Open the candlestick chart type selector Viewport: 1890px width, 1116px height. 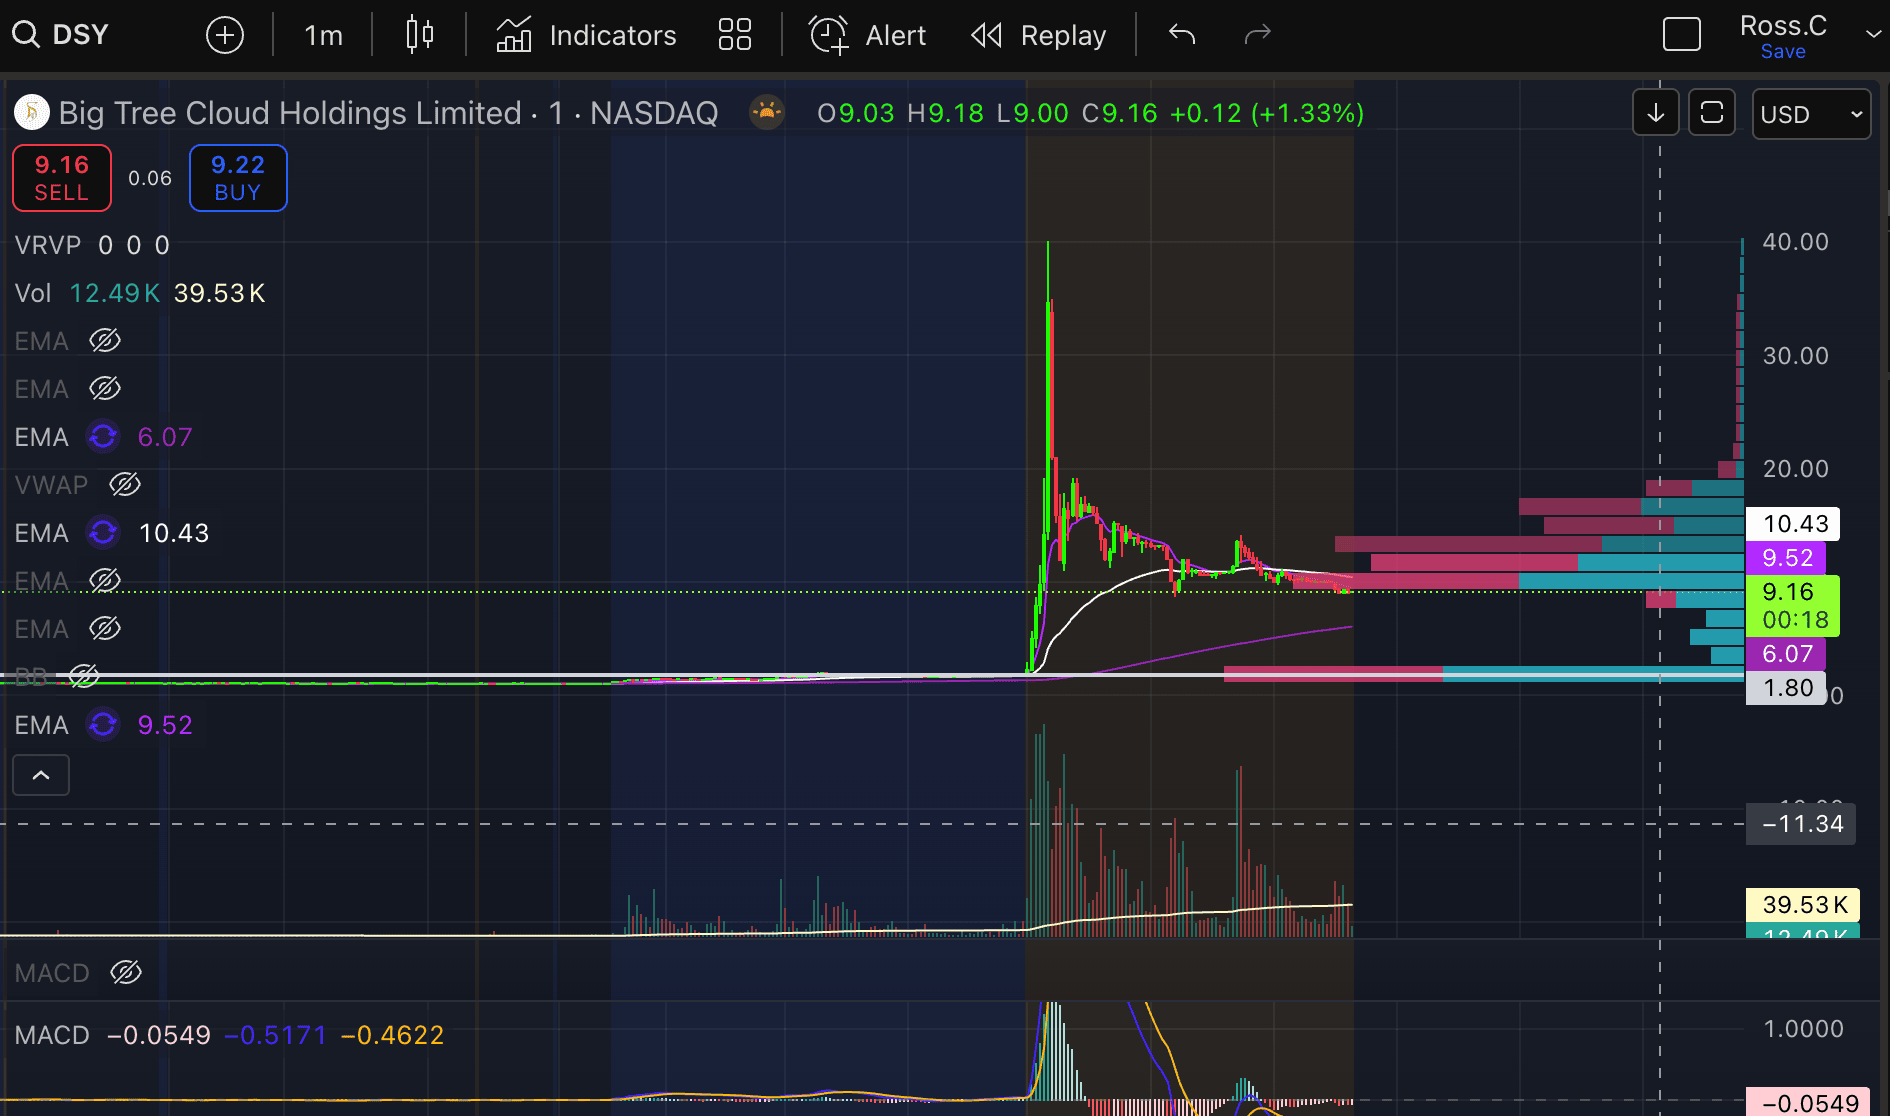[x=420, y=35]
